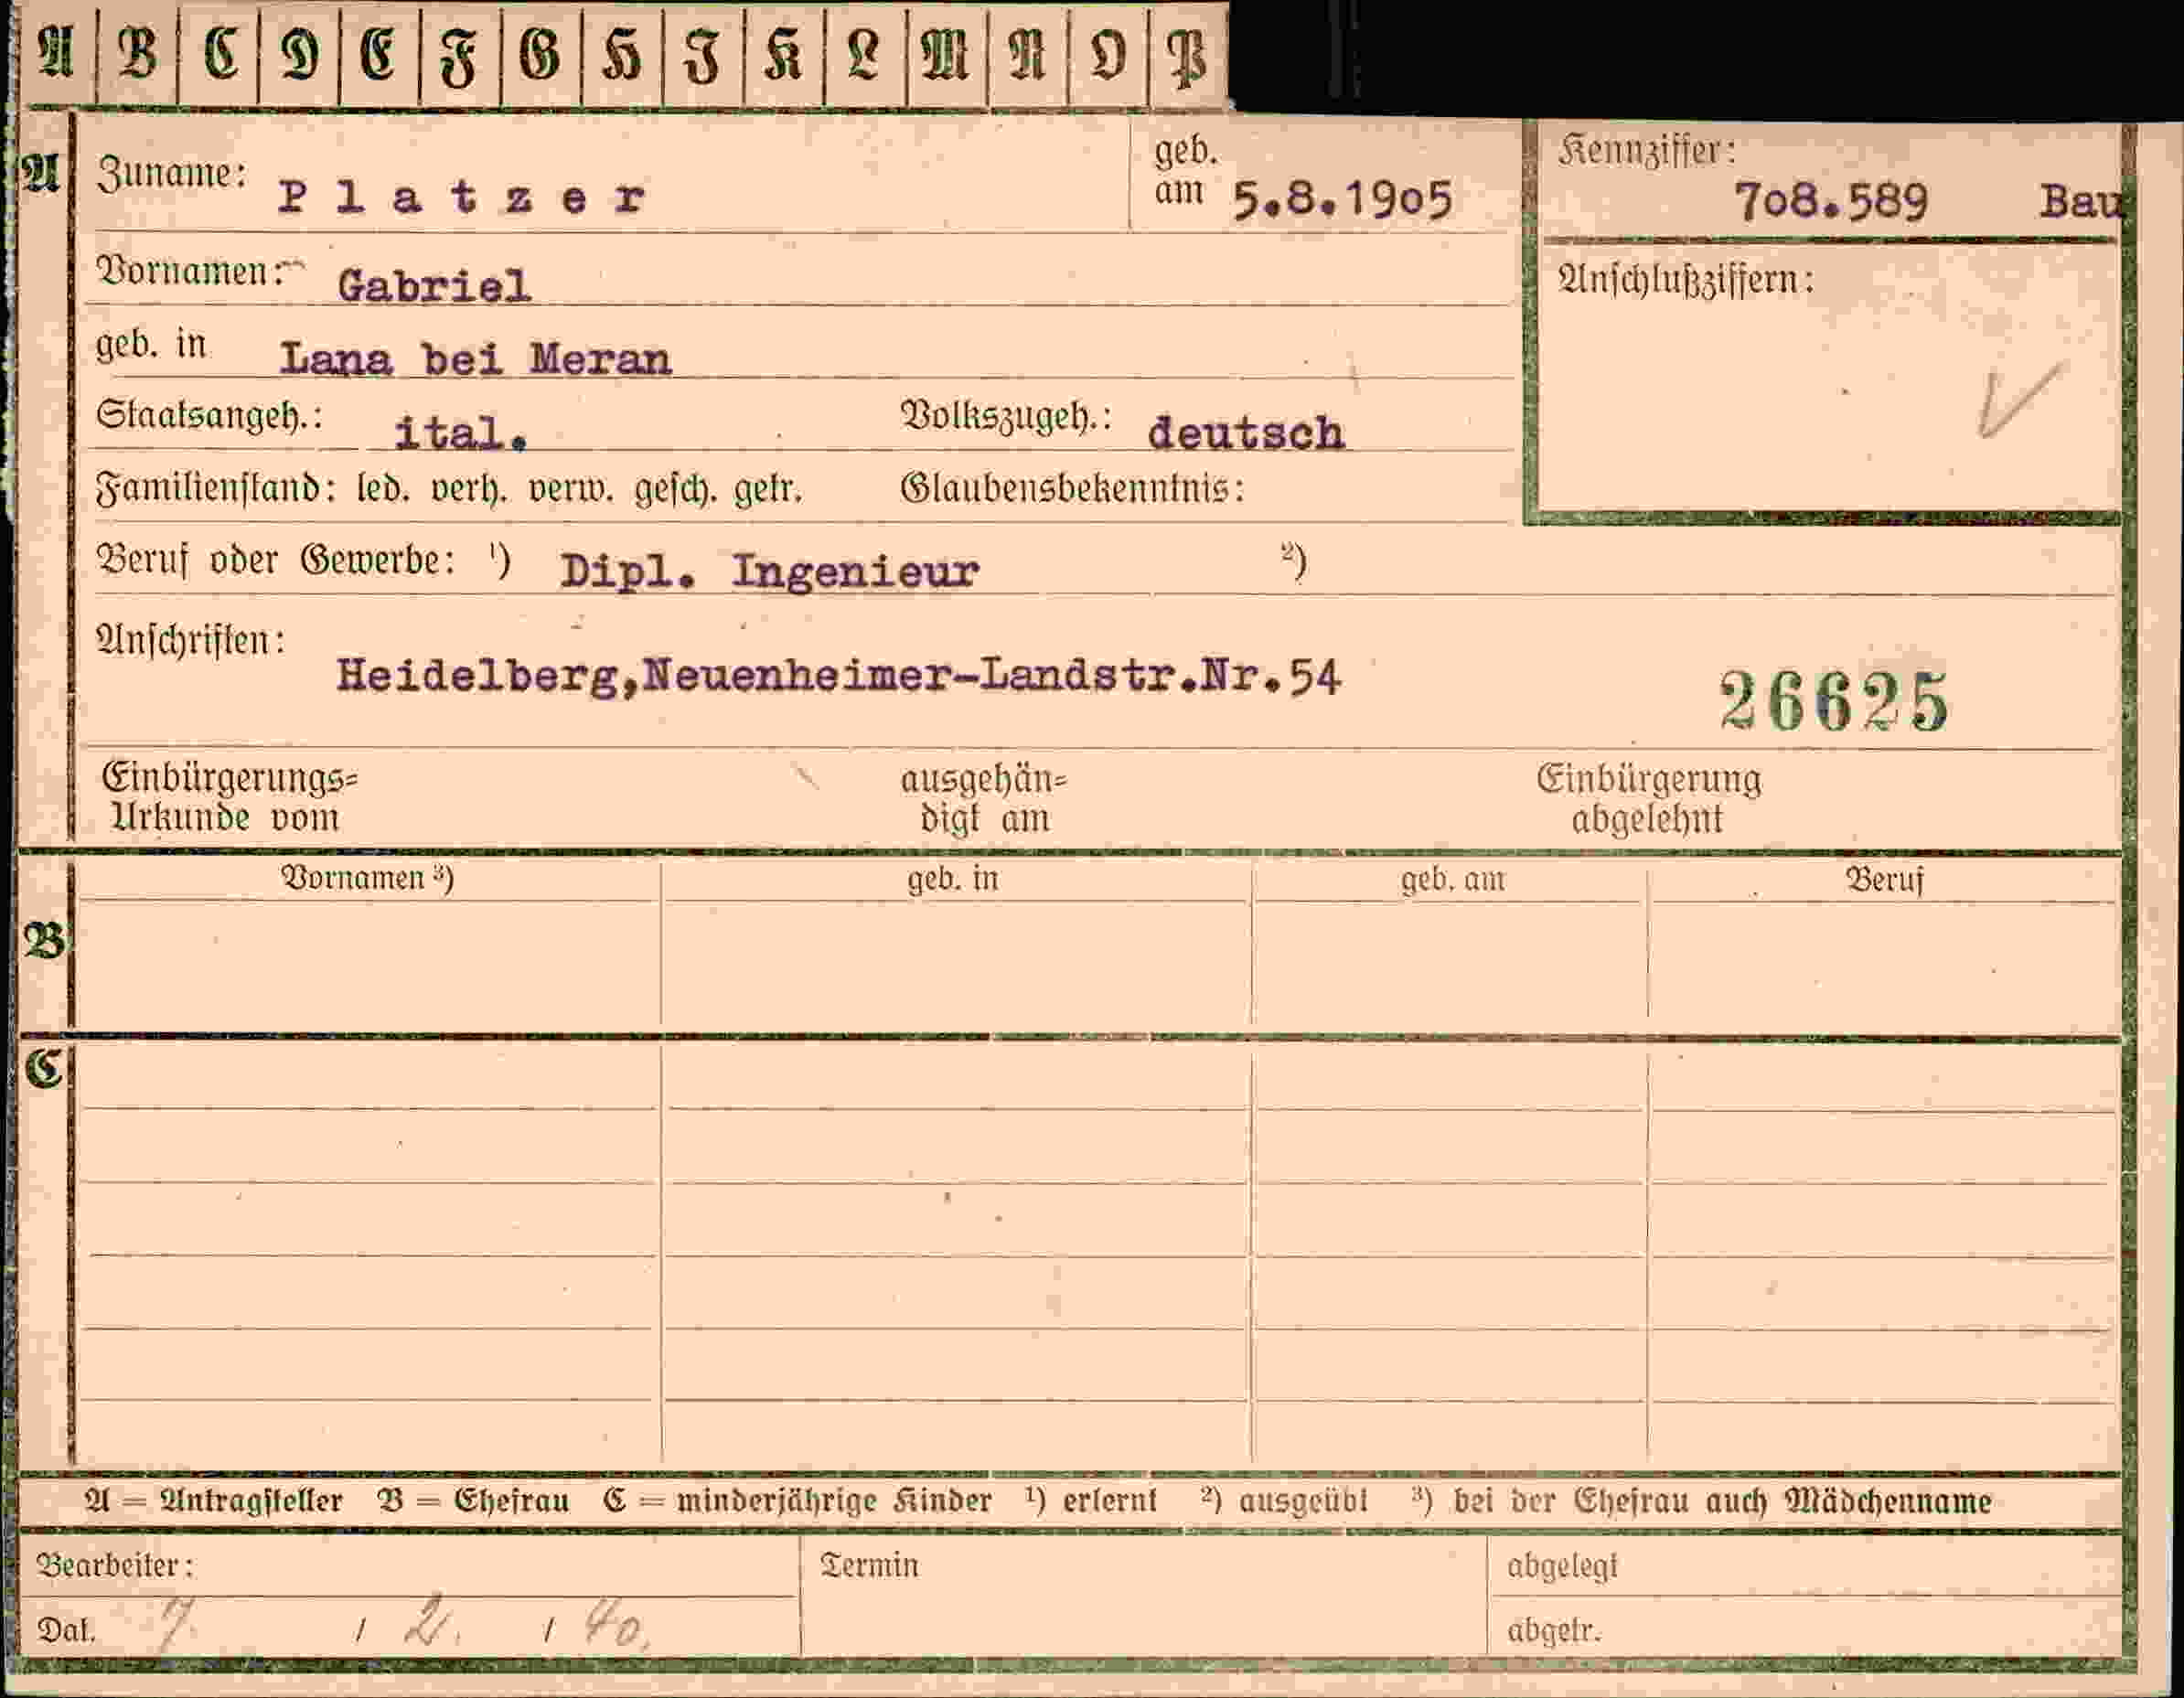Click the 'Glaubensbekenntnis:' label
The height and width of the screenshot is (1698, 2184).
pyautogui.click(x=1072, y=489)
